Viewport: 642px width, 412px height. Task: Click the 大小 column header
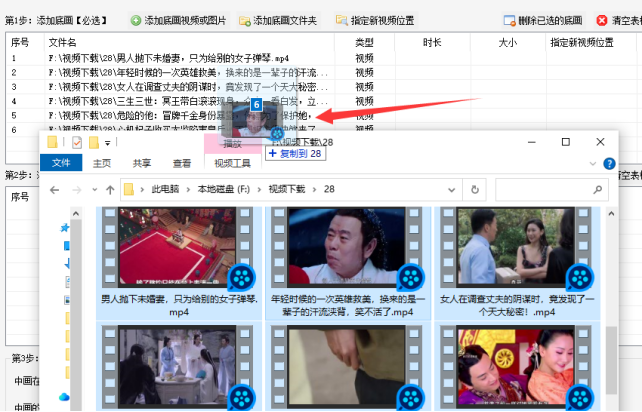(x=508, y=43)
